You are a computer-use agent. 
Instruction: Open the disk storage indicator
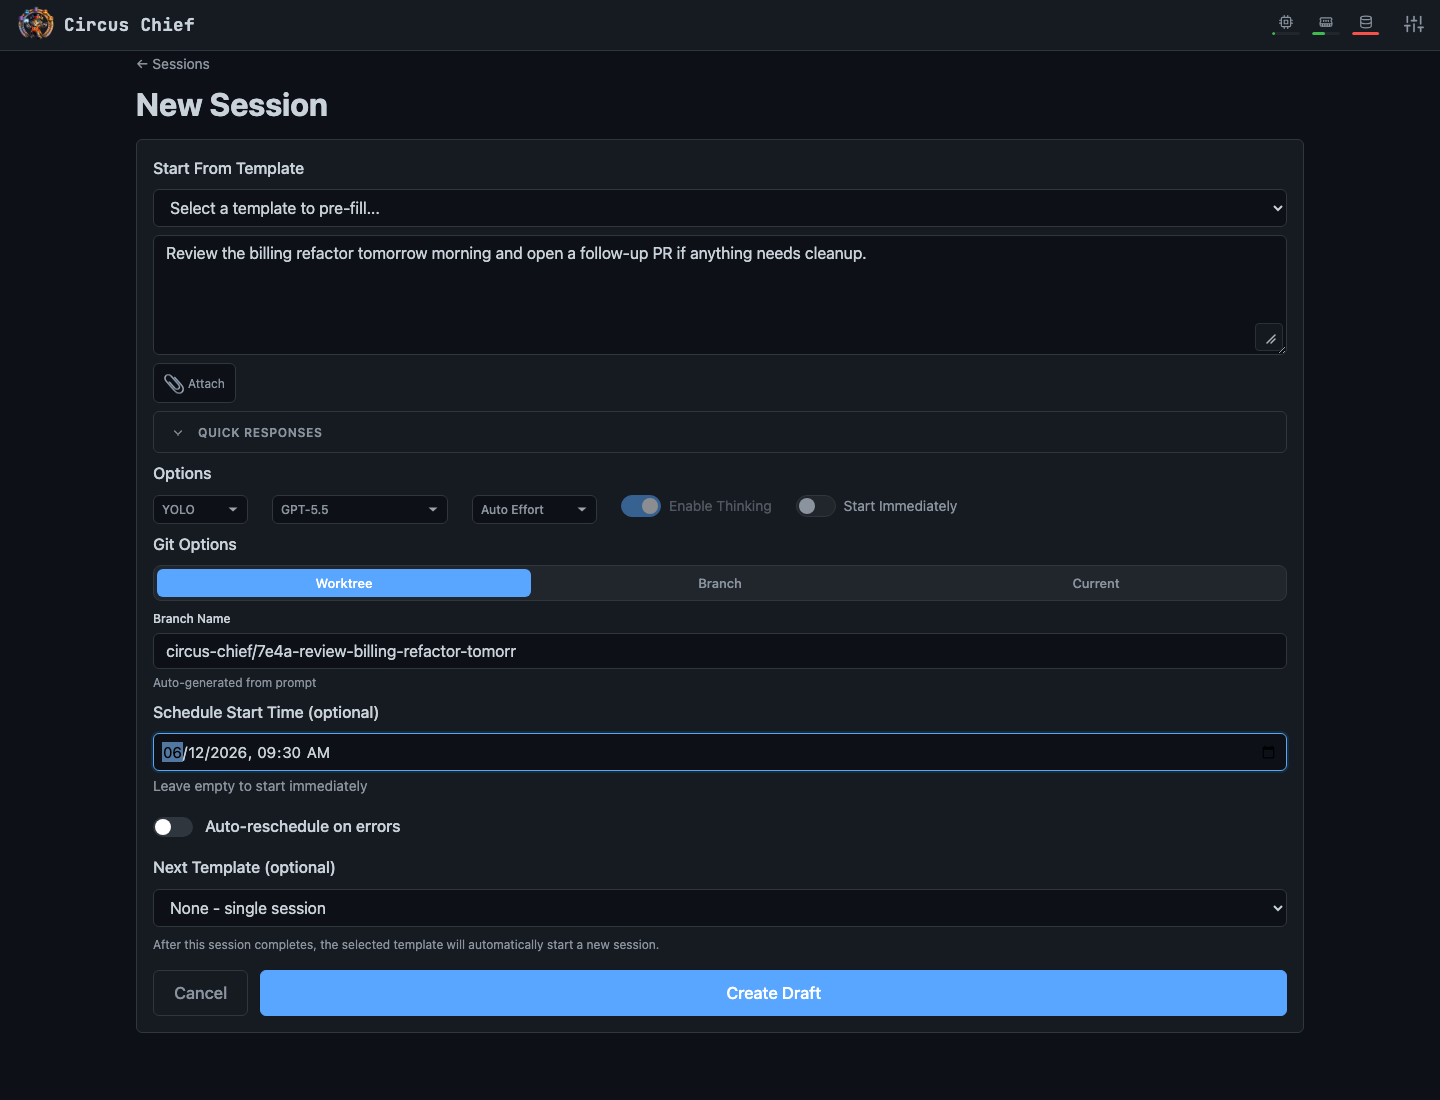click(x=1366, y=23)
